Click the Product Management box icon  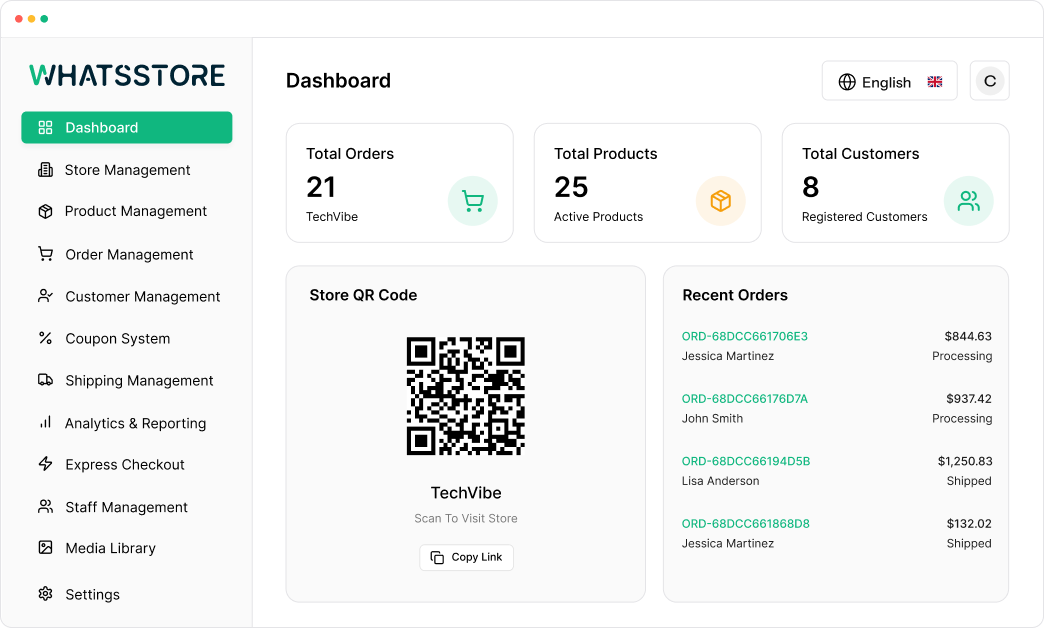[45, 211]
